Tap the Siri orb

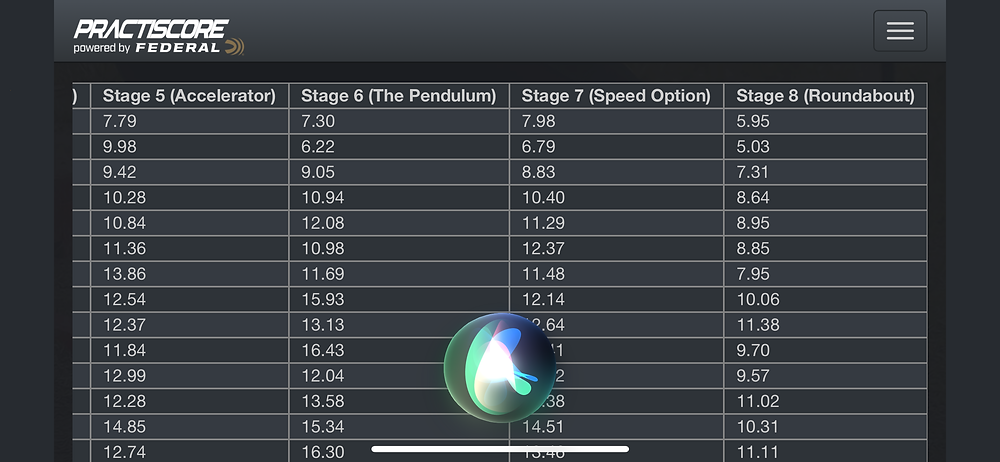(x=499, y=366)
